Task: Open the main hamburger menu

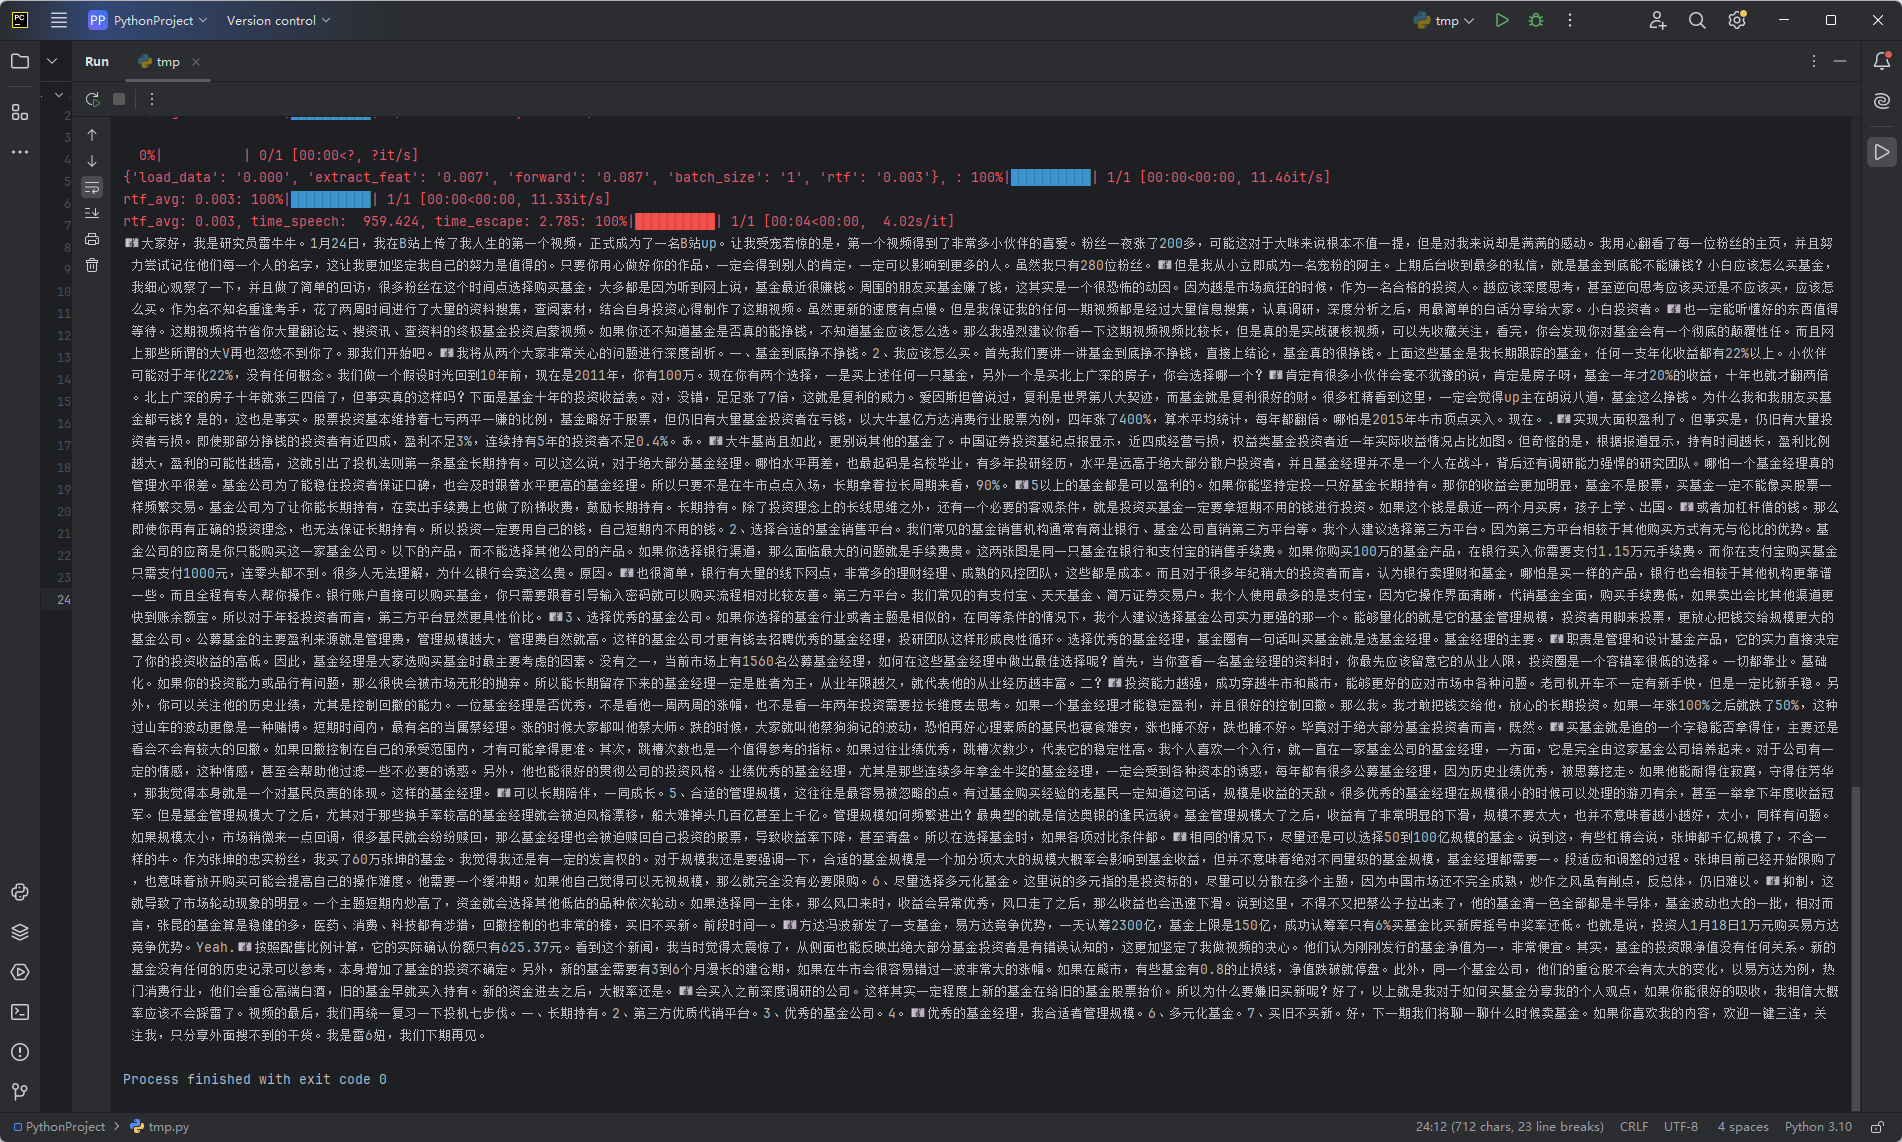Action: click(59, 20)
